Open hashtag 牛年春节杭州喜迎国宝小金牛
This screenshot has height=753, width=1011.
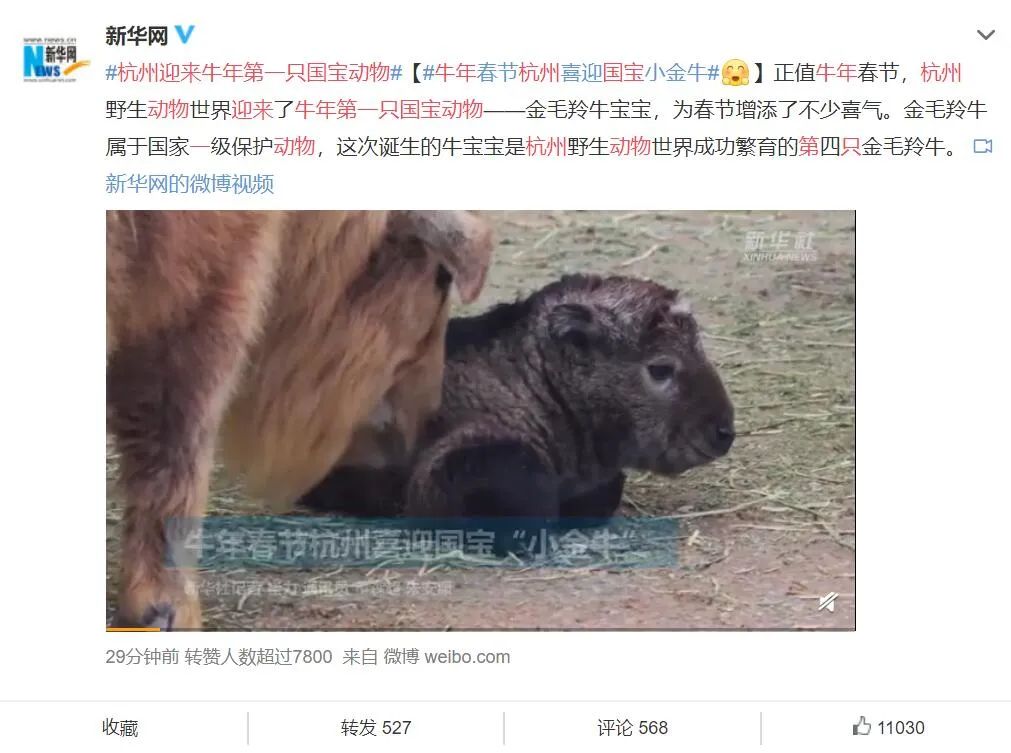click(571, 72)
